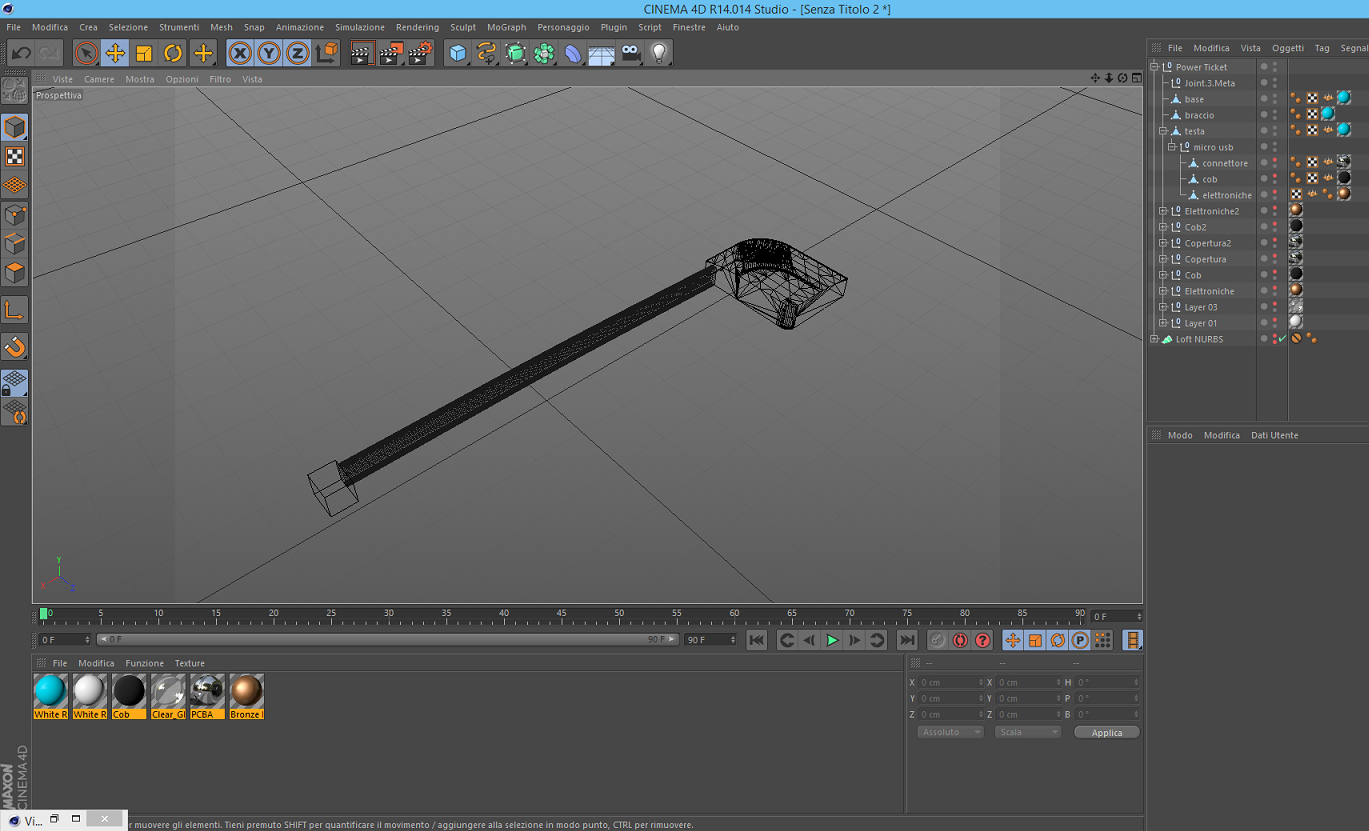Viewport: 1369px width, 831px height.
Task: Open the MoGraph menu
Action: [x=506, y=27]
